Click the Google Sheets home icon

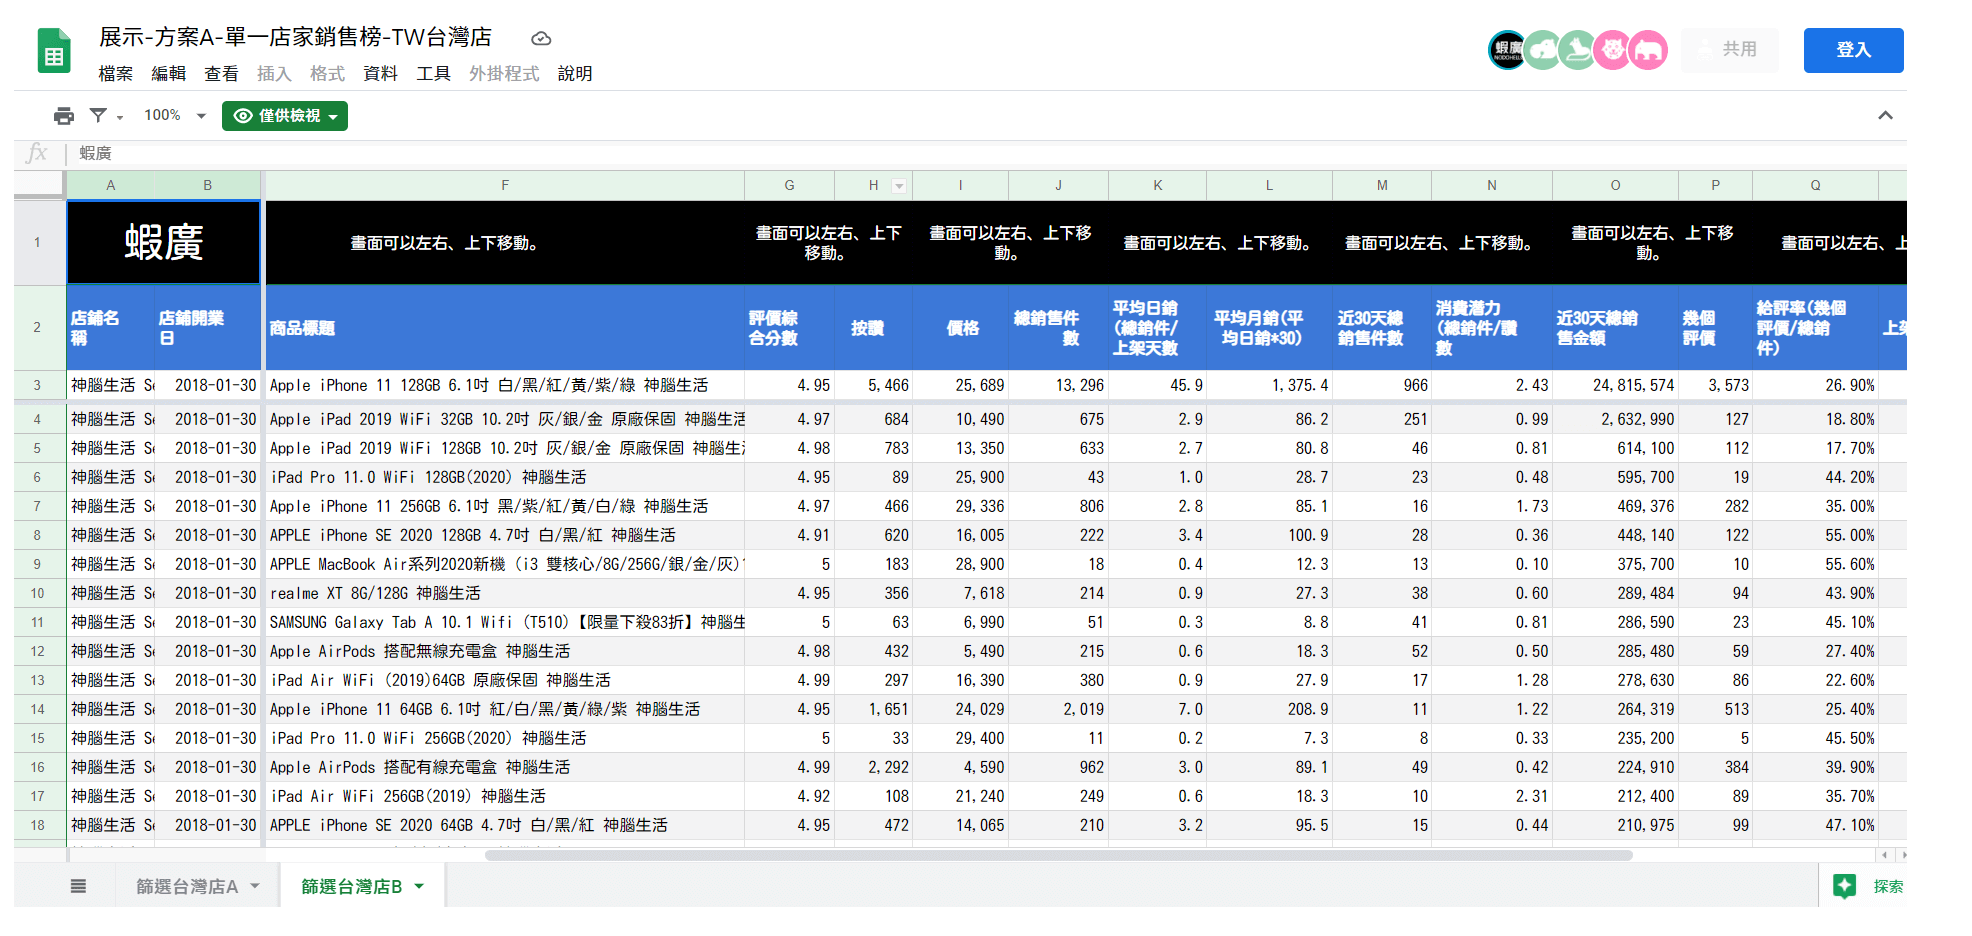point(54,52)
